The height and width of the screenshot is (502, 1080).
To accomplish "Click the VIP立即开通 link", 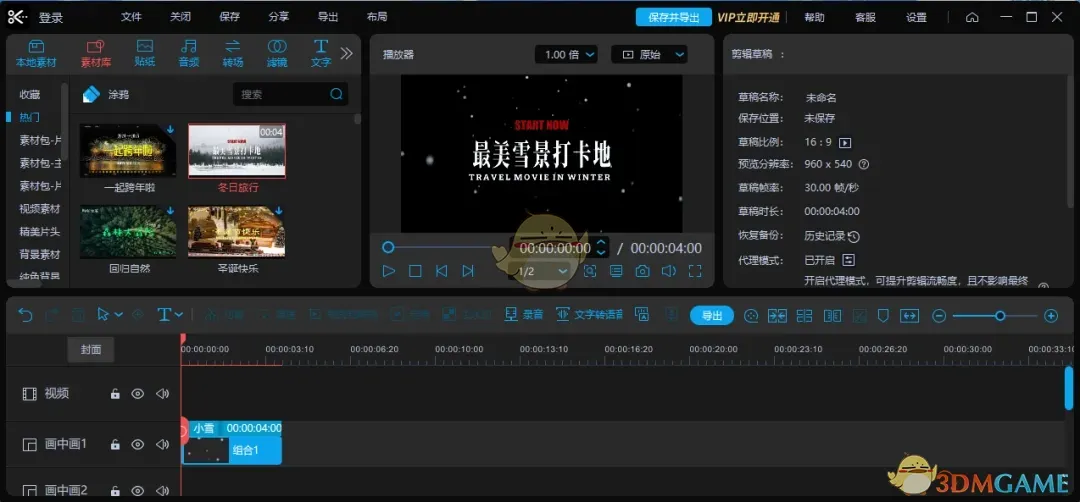I will coord(749,17).
